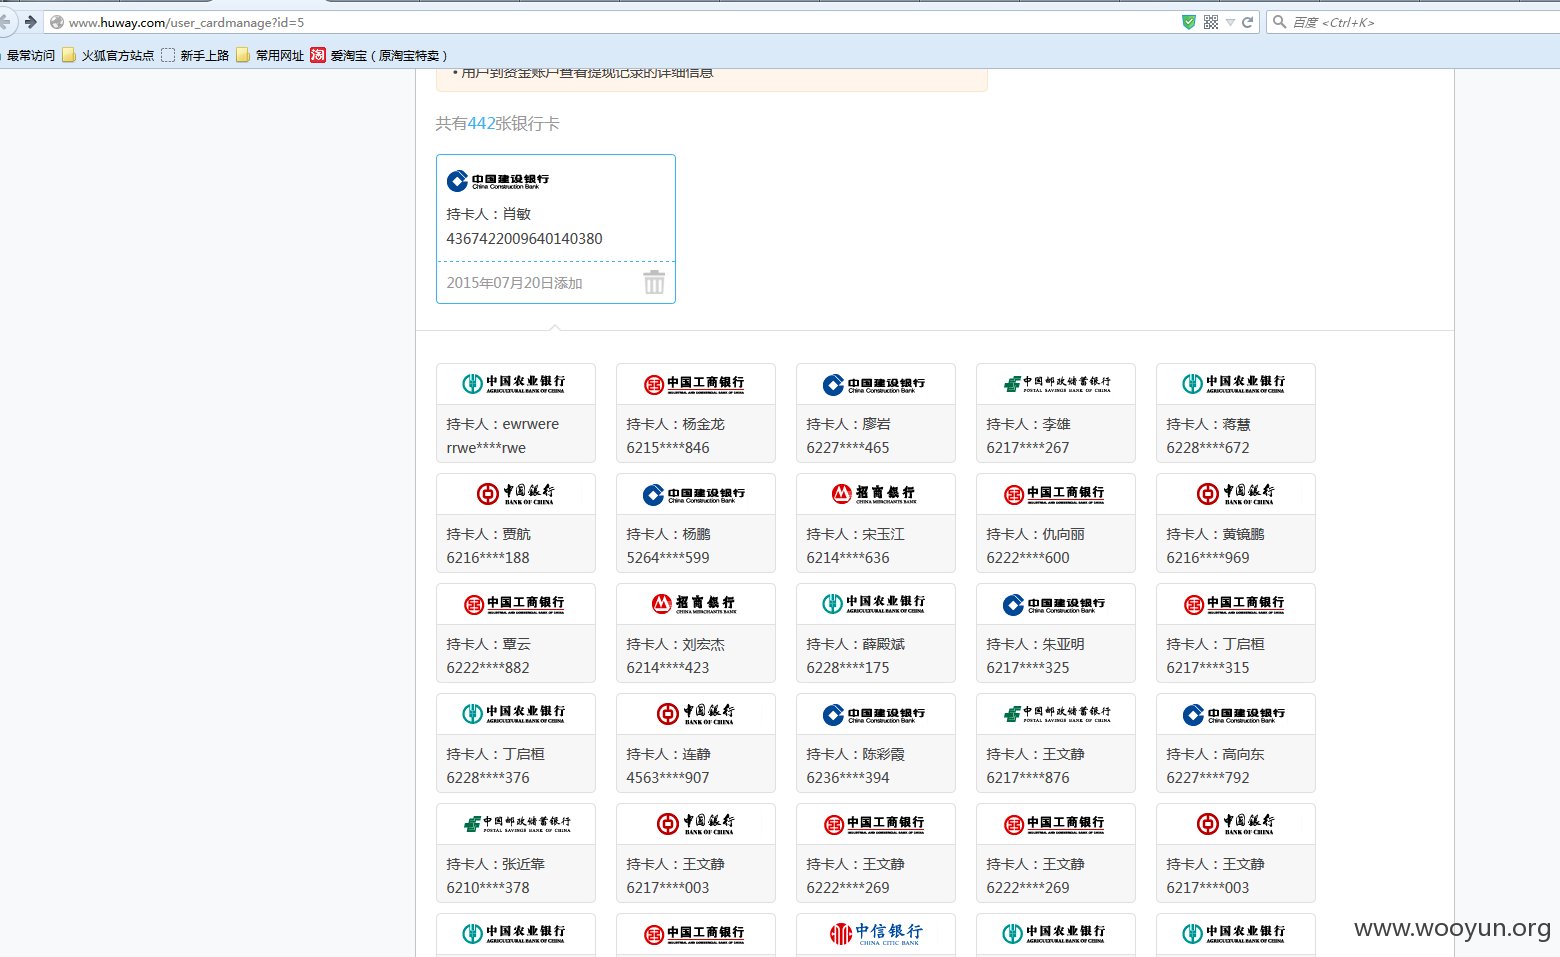Screen dimensions: 1560x957
Task: Select the Postal Savings card ending 876 of 王文静
Action: tap(1056, 743)
